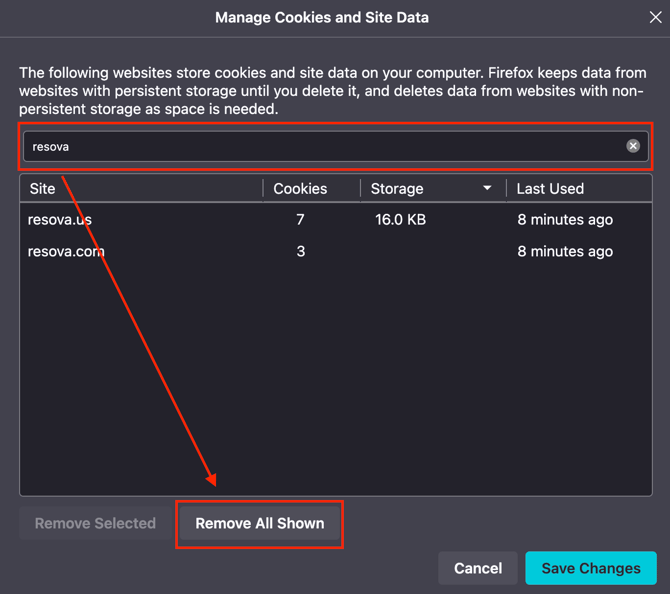
Task: Clear the search field with the X icon
Action: point(633,146)
